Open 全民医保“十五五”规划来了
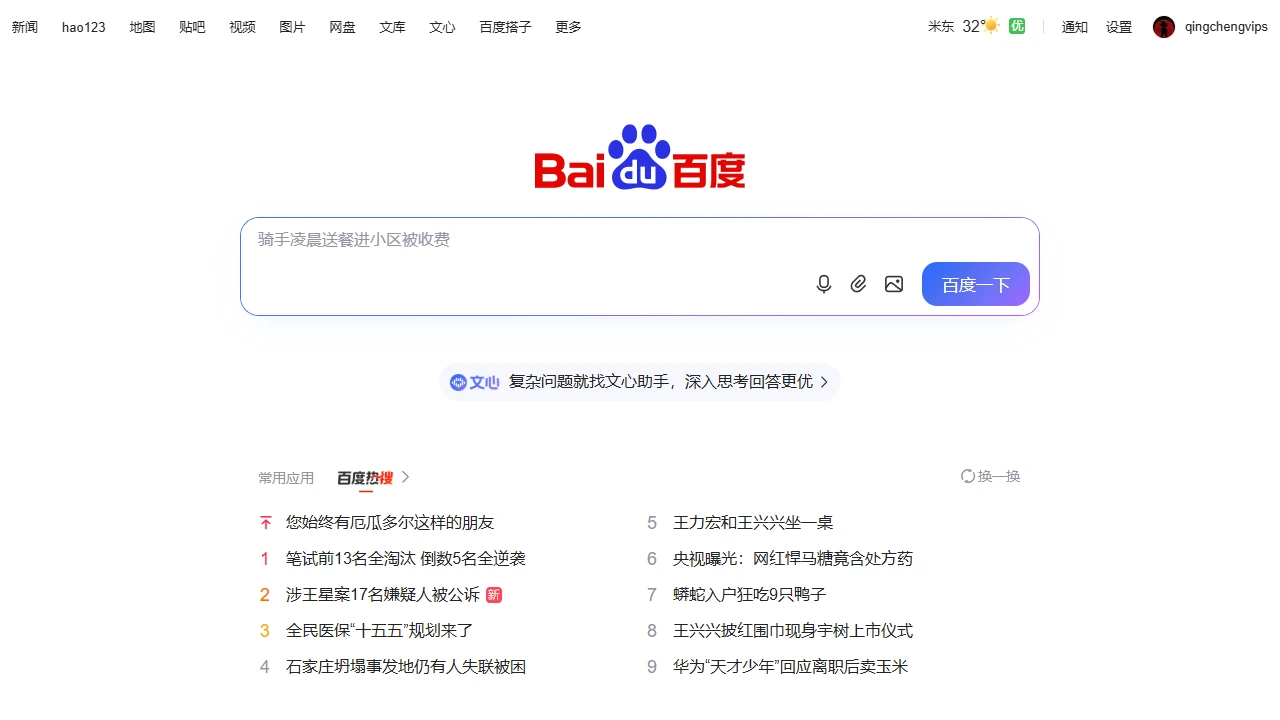 379,630
